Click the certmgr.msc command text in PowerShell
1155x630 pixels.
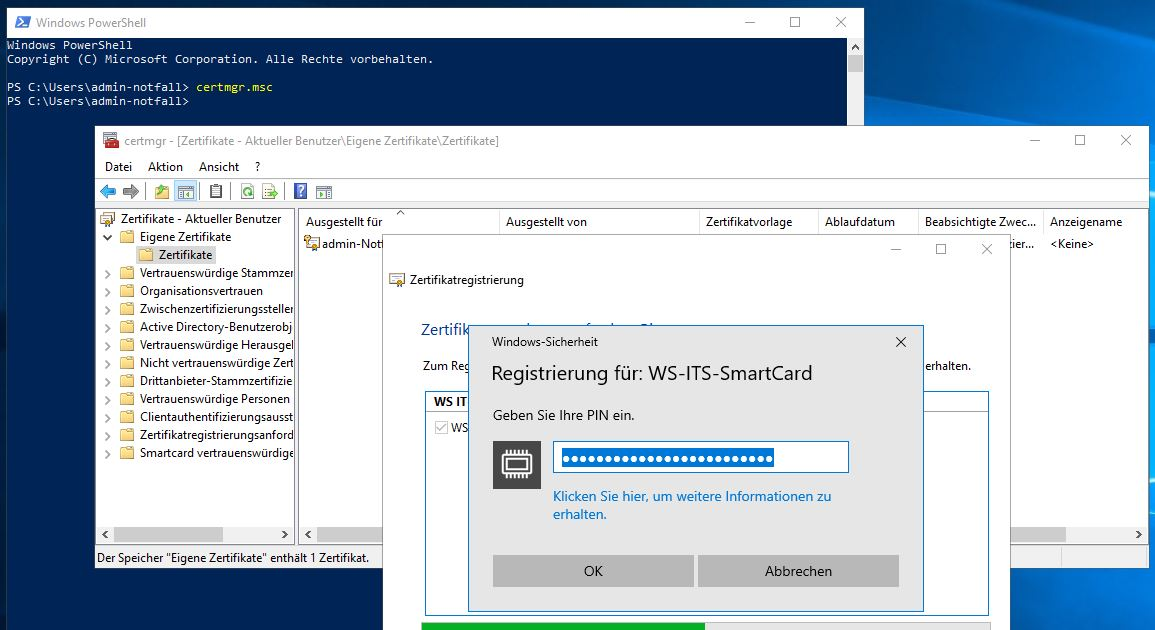[x=234, y=87]
